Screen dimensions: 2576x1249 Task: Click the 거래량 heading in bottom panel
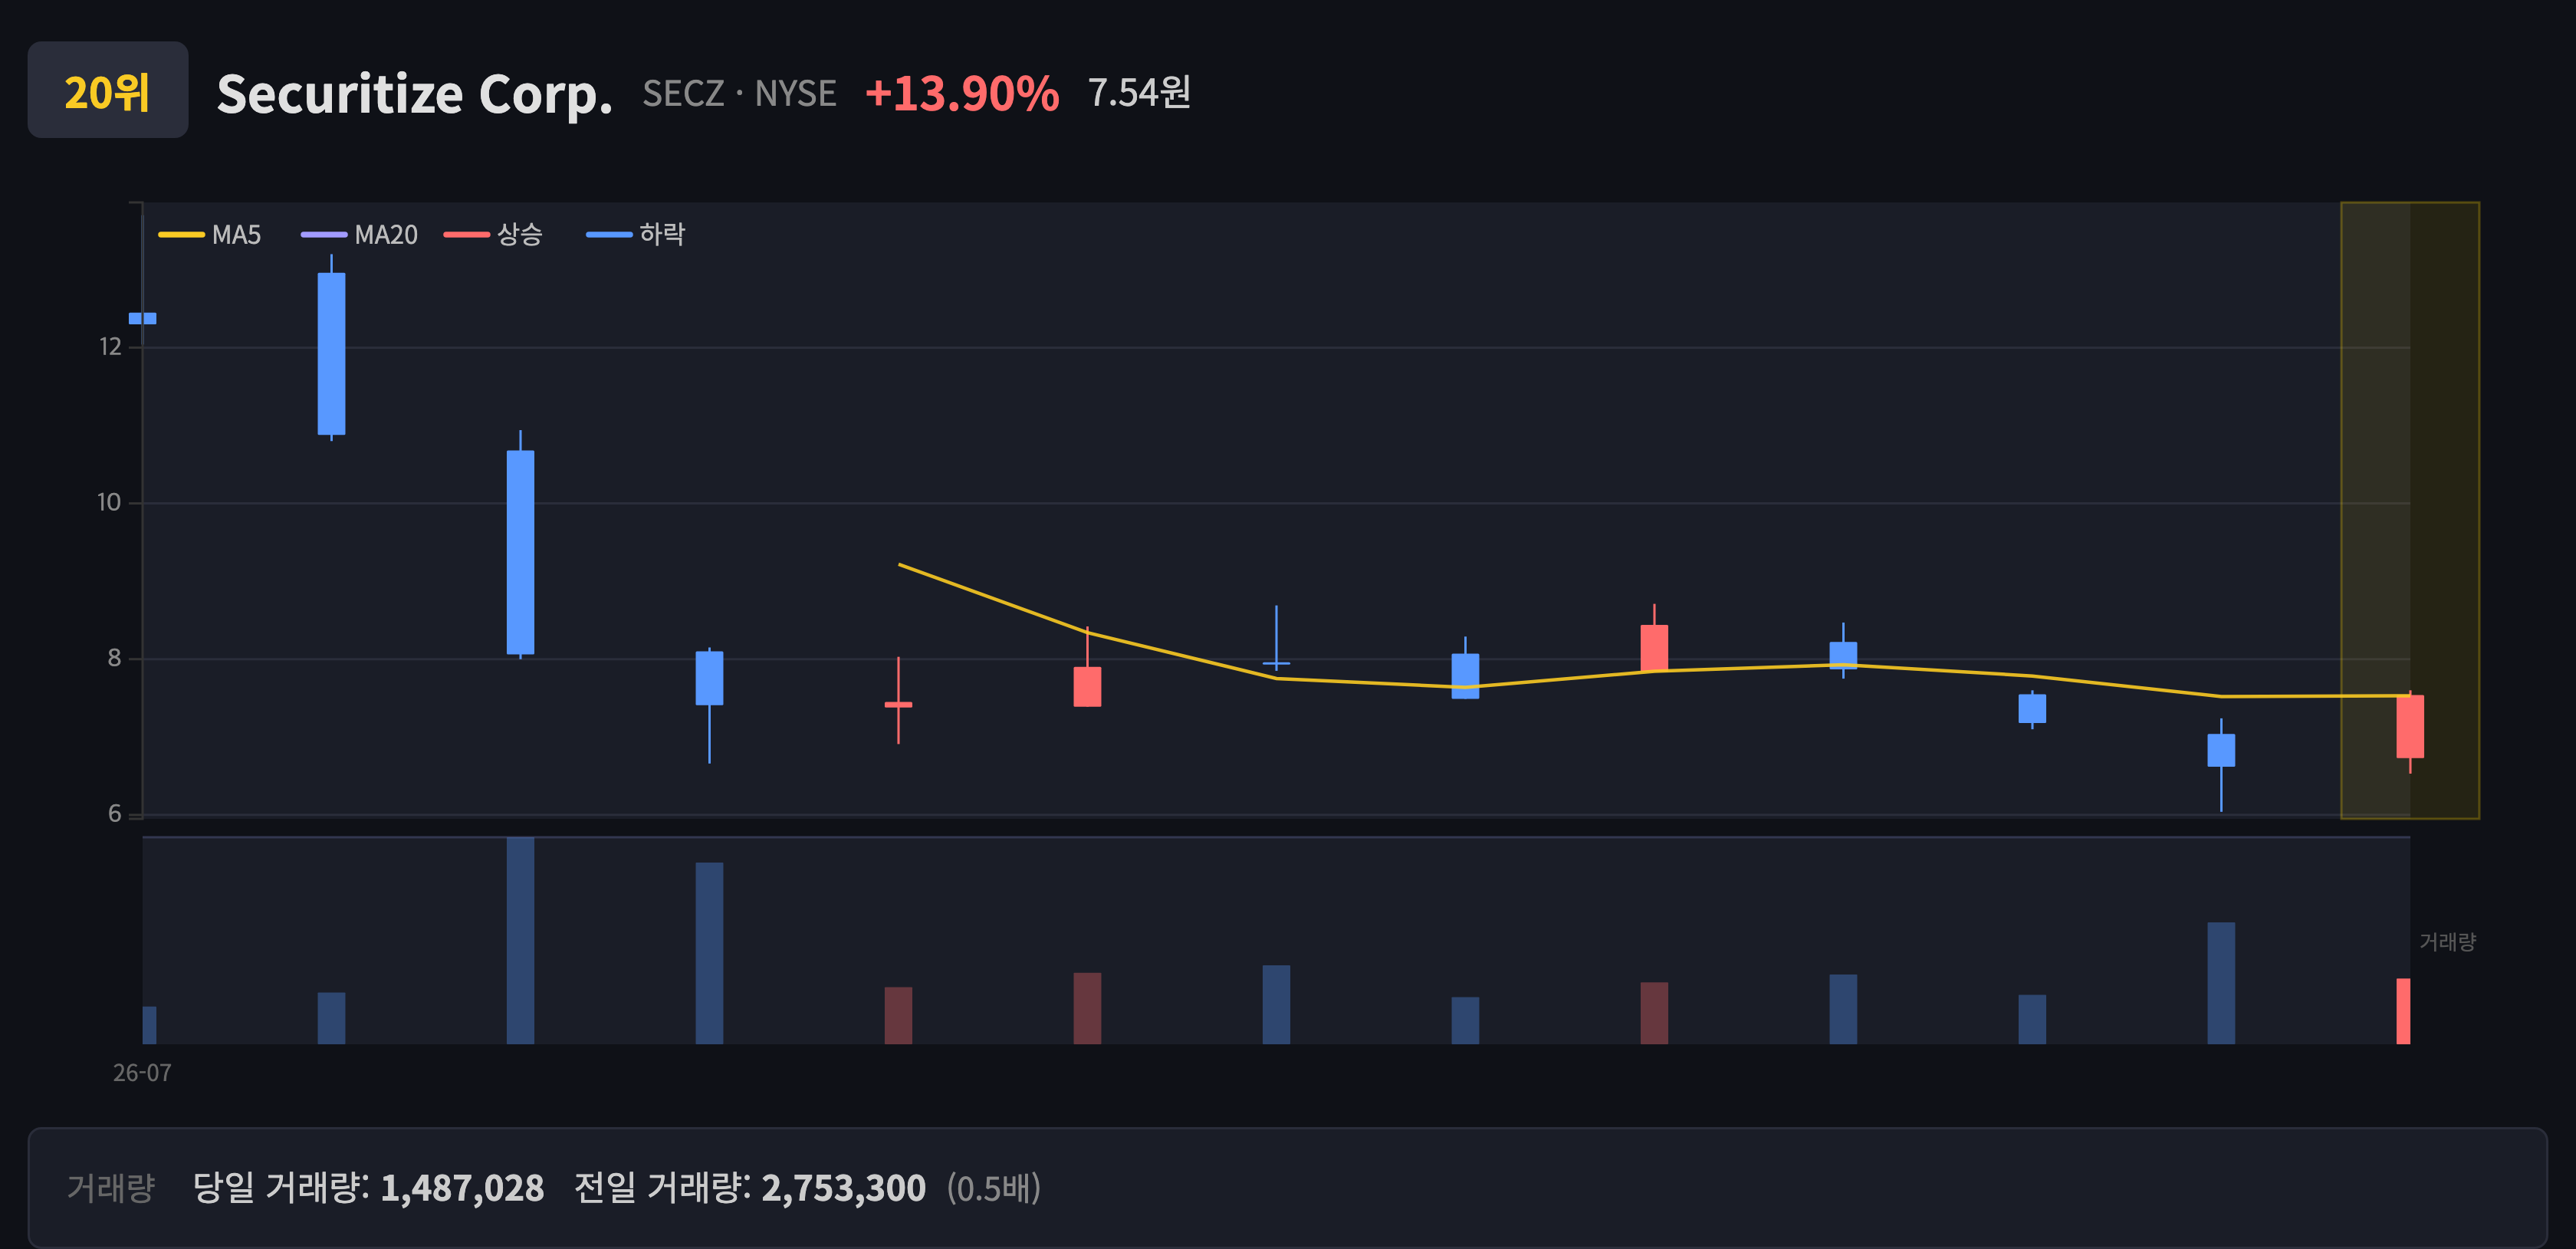click(x=111, y=1188)
